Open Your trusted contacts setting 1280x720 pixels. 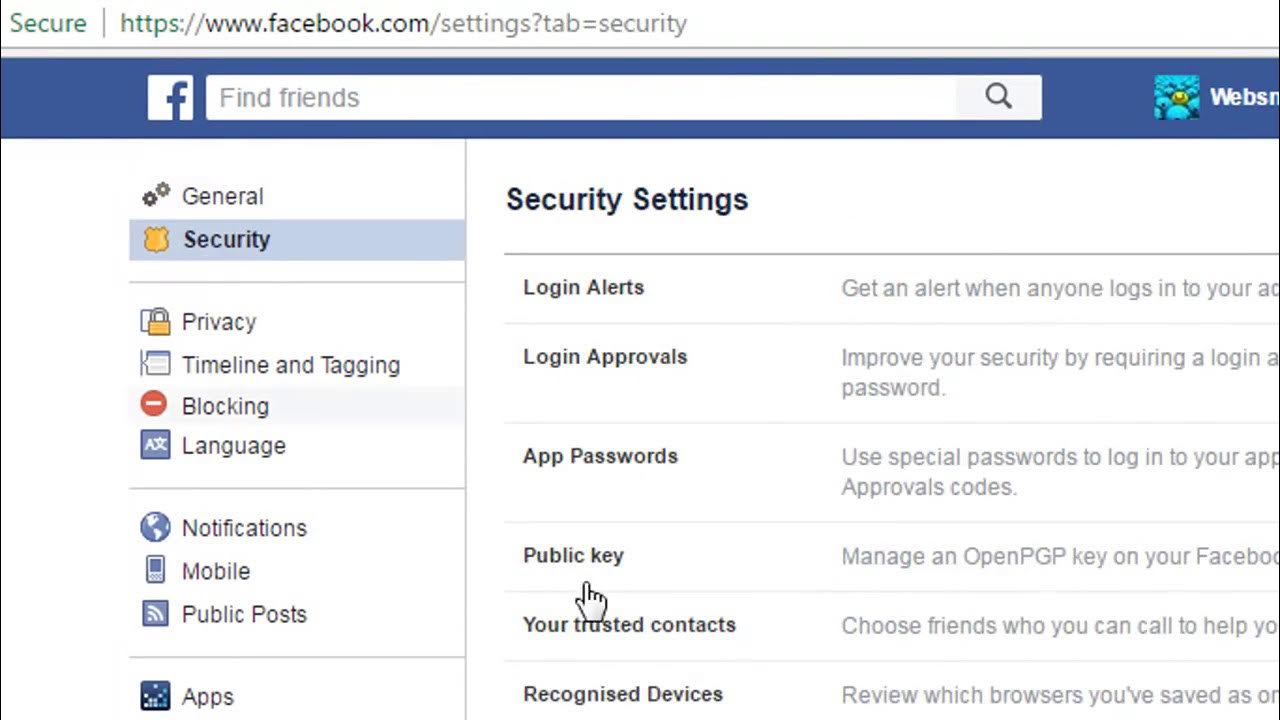tap(629, 625)
